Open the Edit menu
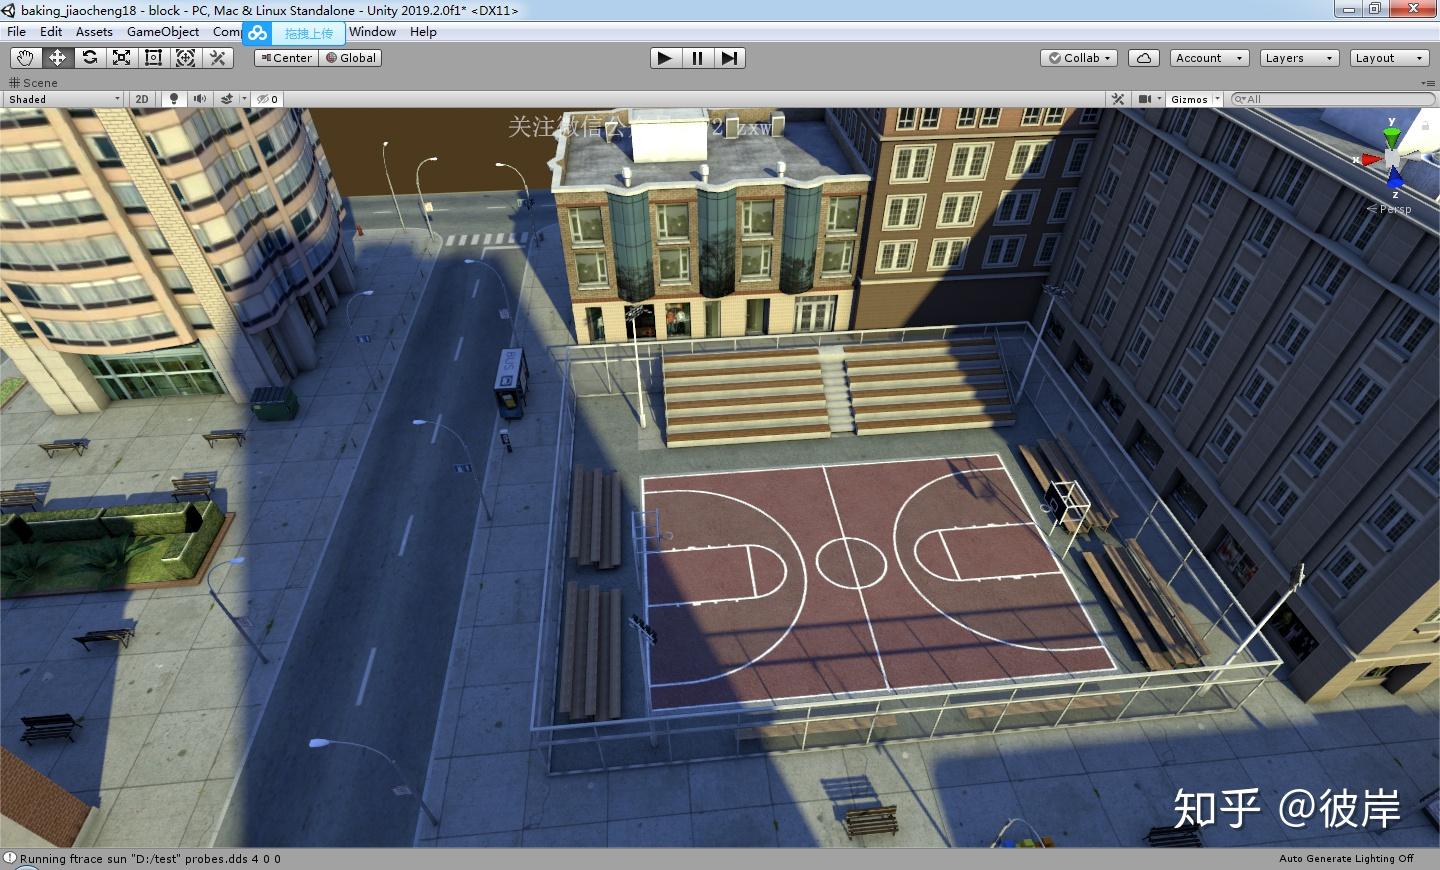This screenshot has width=1440, height=870. pyautogui.click(x=51, y=32)
